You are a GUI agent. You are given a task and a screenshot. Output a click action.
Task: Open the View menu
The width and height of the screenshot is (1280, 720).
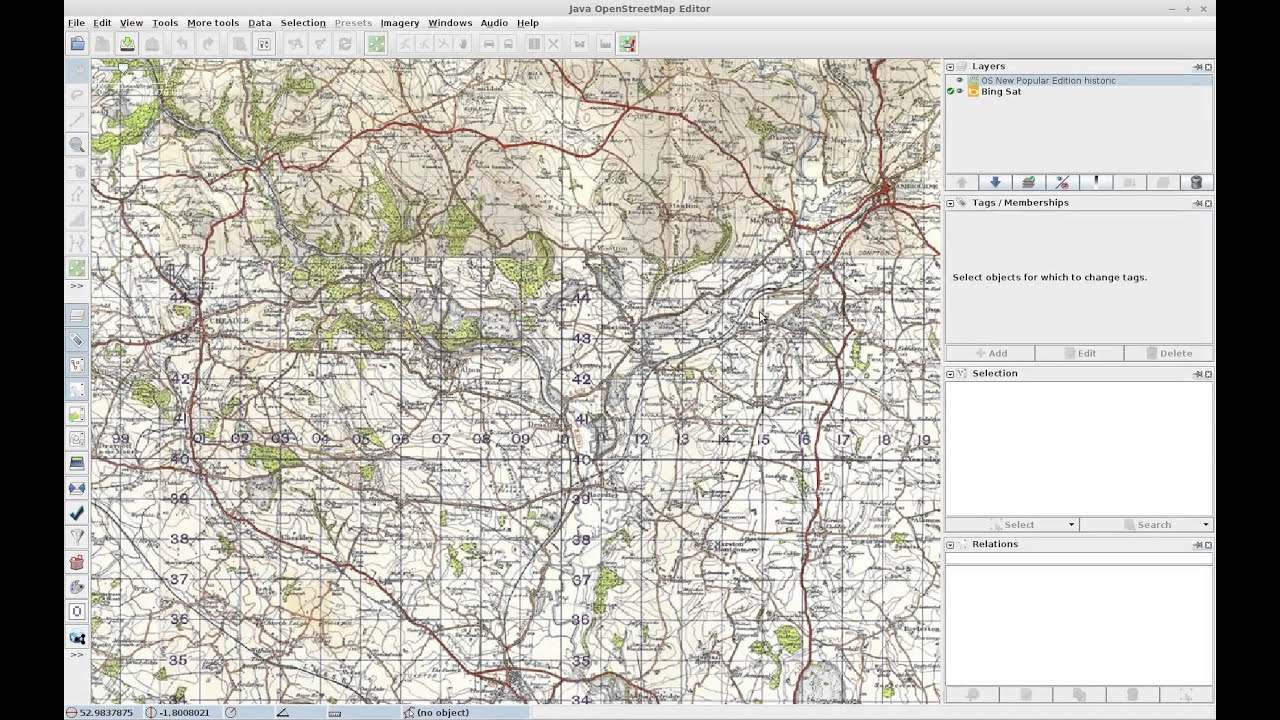(x=131, y=23)
